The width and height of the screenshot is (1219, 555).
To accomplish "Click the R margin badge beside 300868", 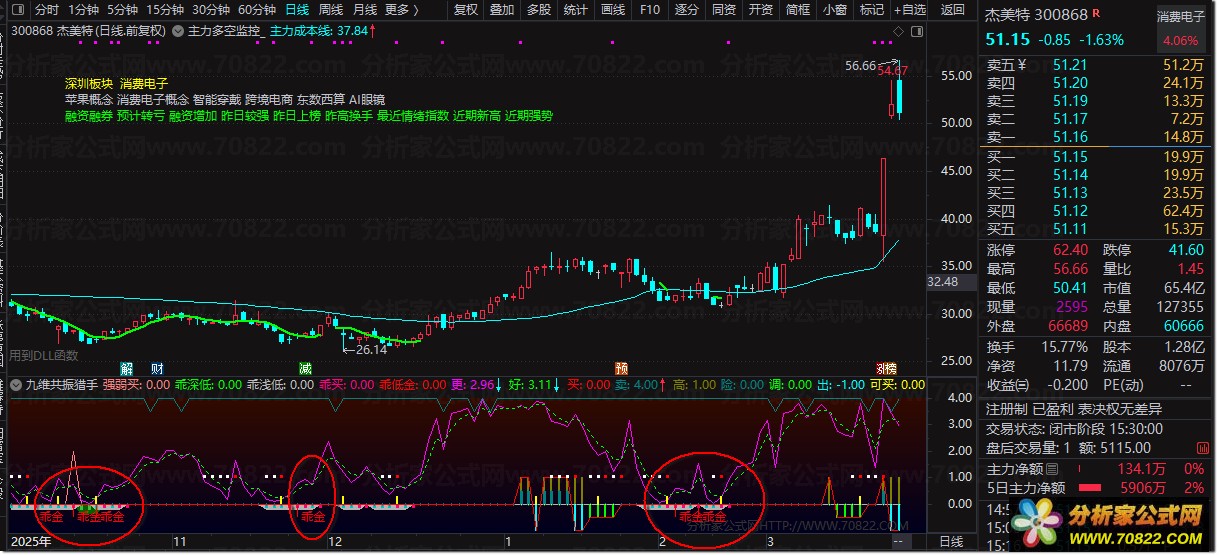I will coord(1097,14).
